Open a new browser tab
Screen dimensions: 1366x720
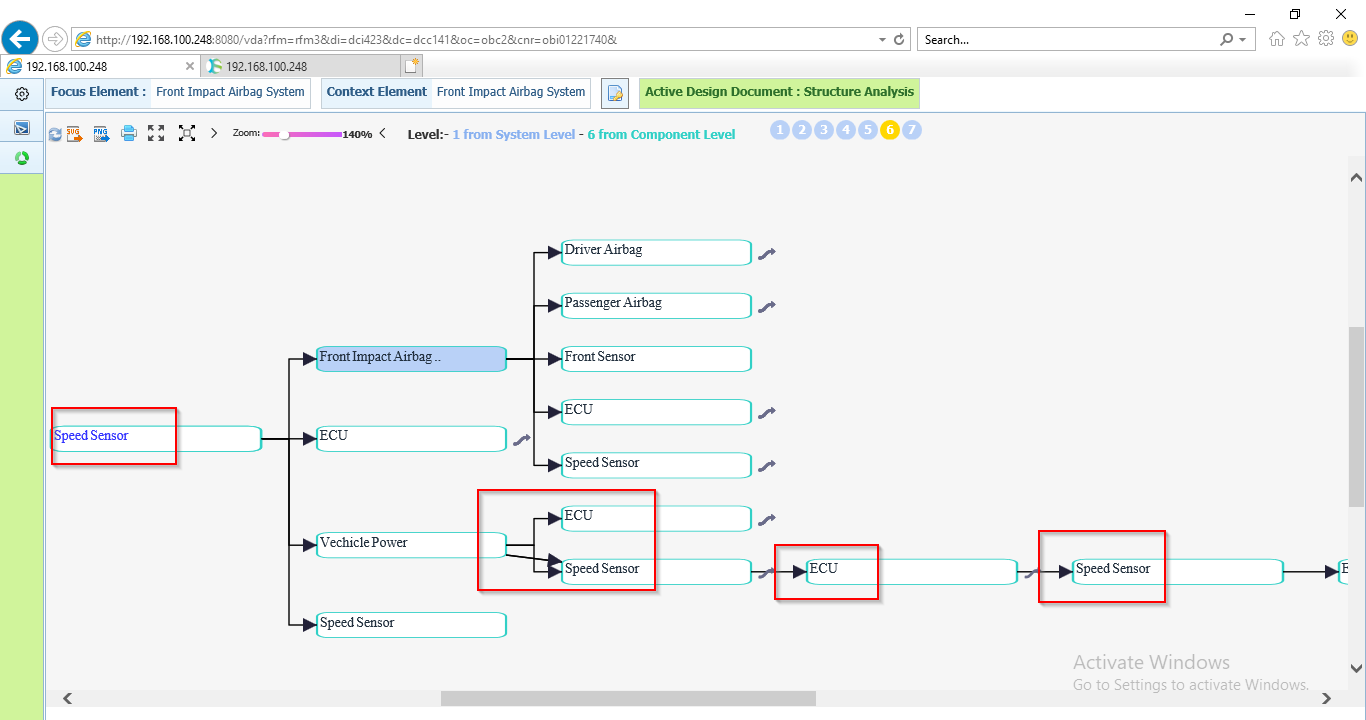coord(412,66)
